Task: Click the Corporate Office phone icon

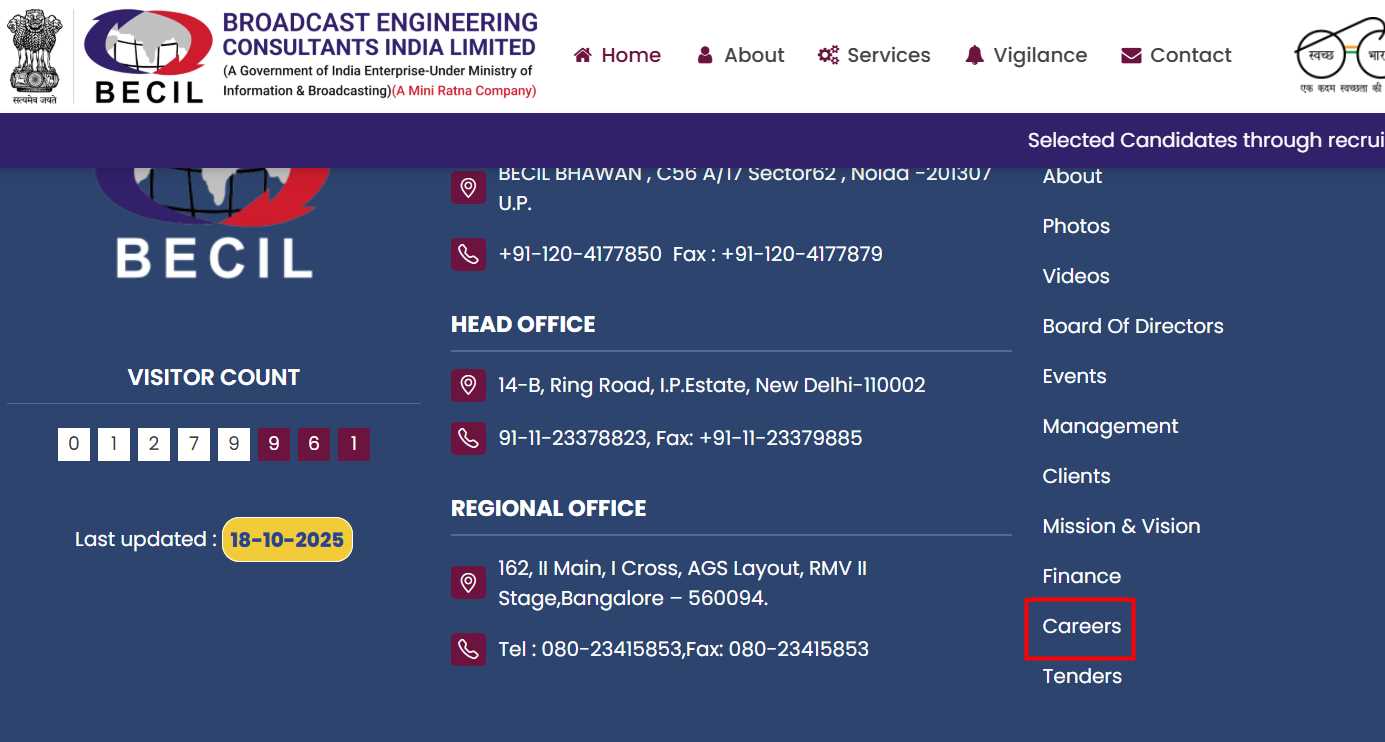Action: [x=468, y=254]
